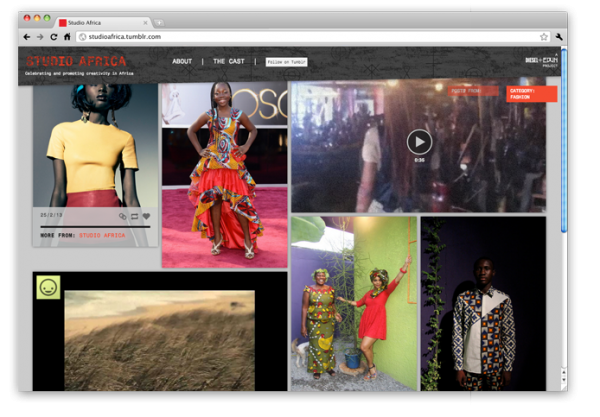
Task: Go to the browser home page icon
Action: [x=67, y=36]
